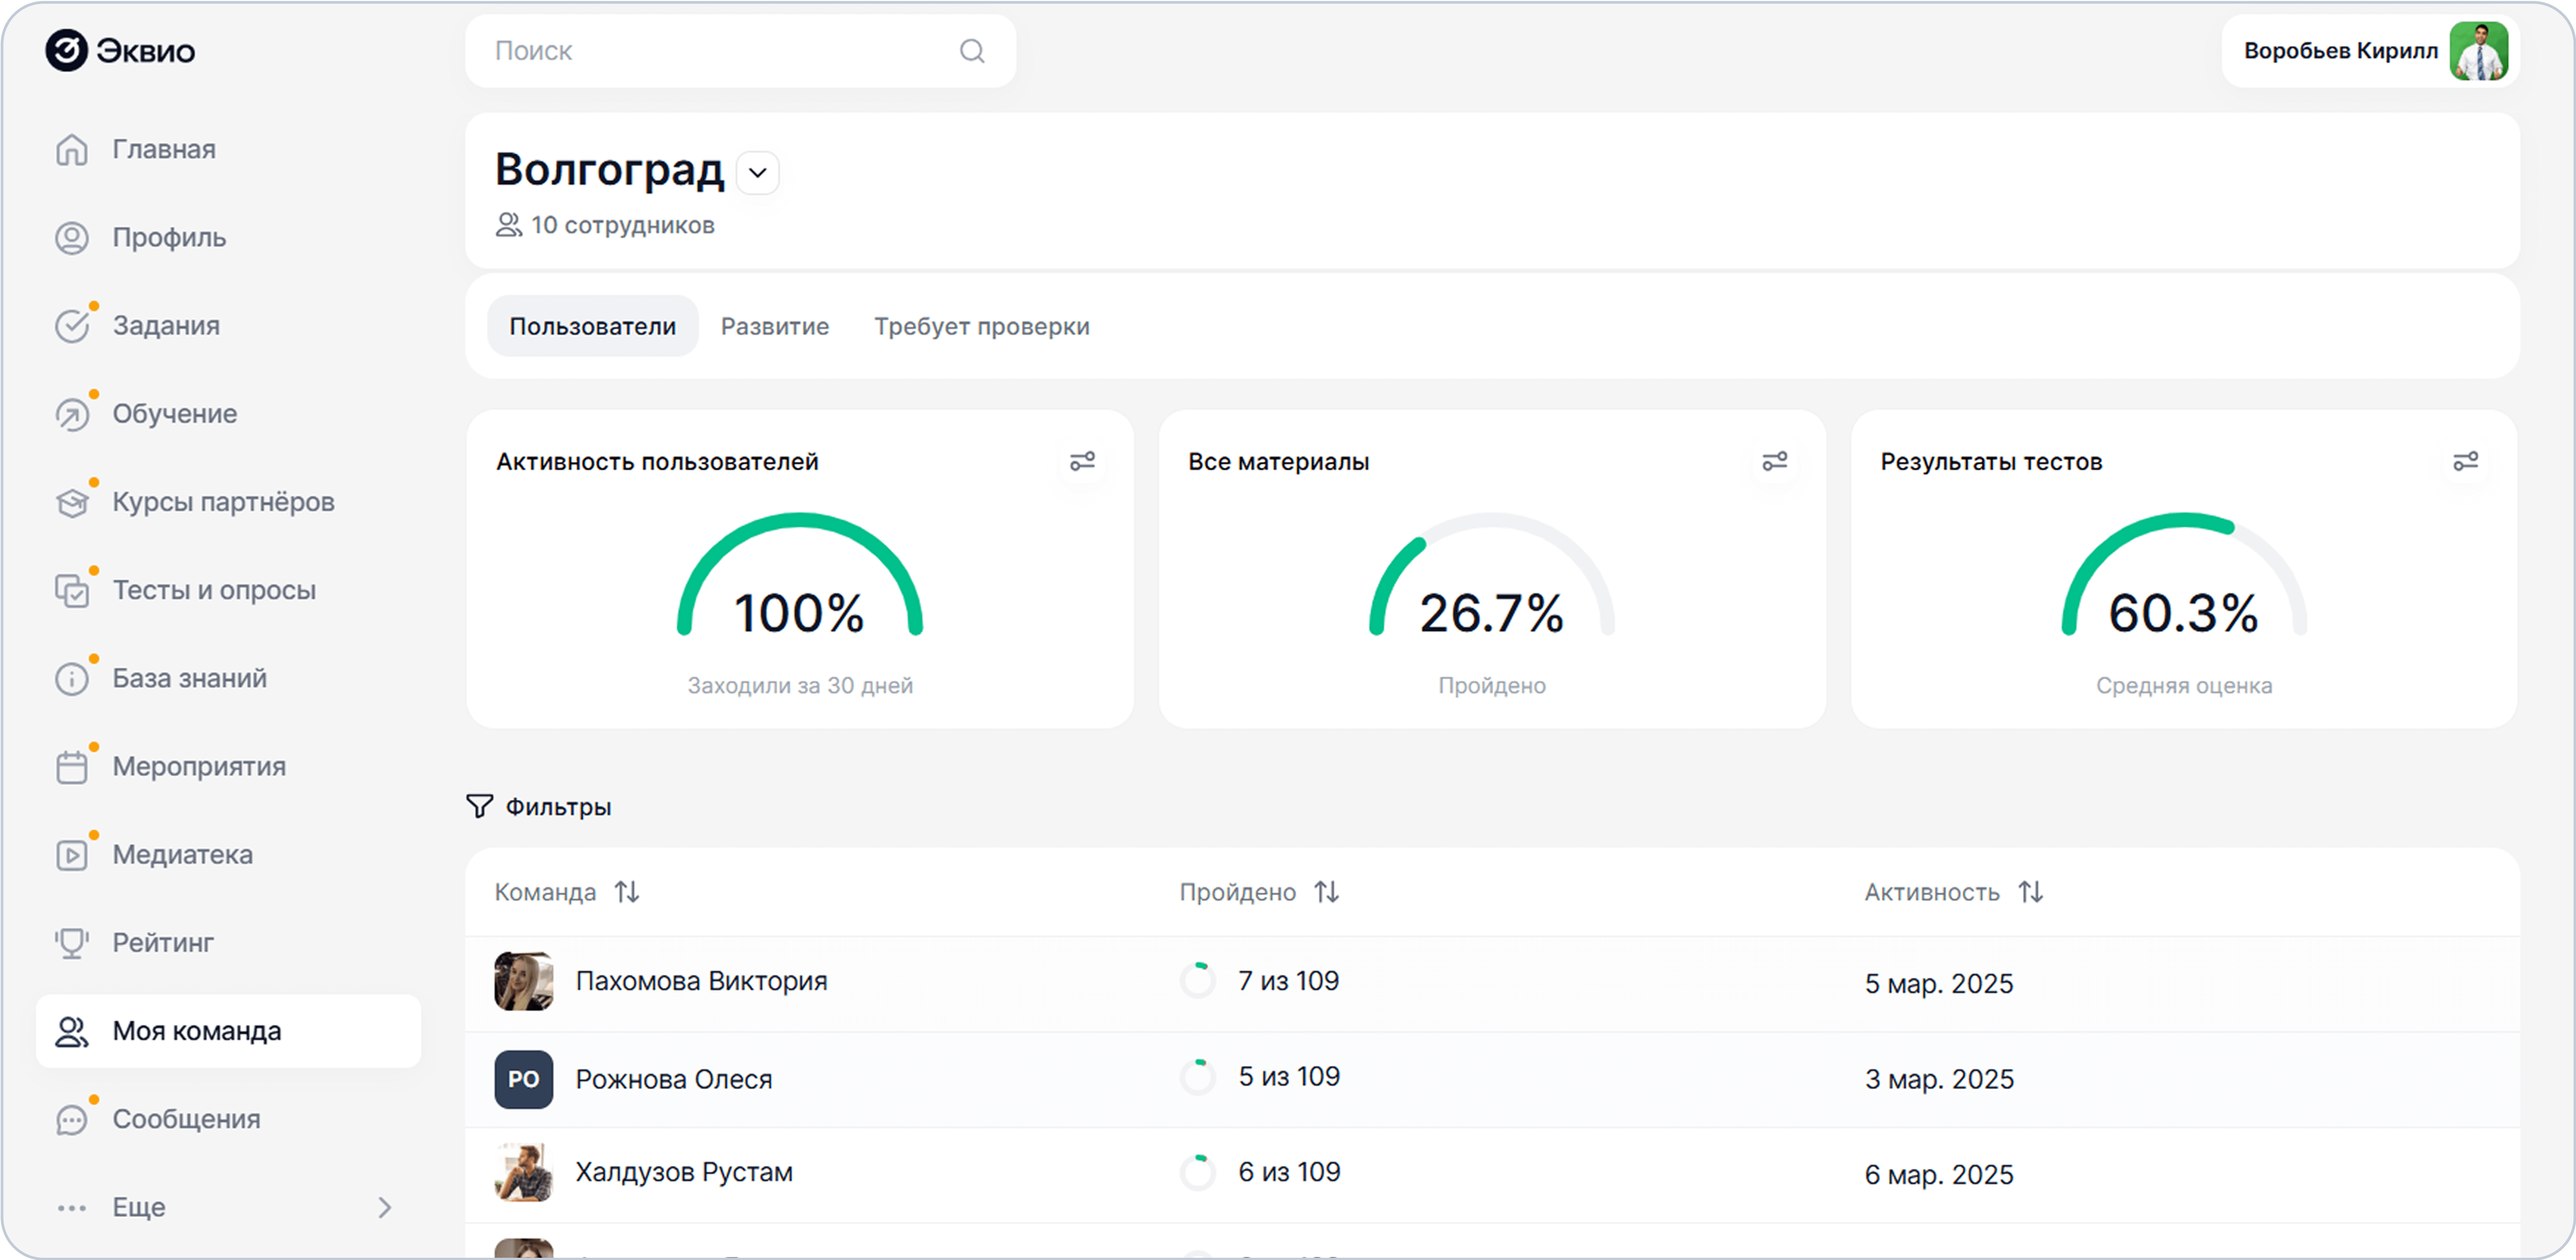Click the three dots Еще icon
Screen dimensions: 2576x1260
coord(72,1208)
